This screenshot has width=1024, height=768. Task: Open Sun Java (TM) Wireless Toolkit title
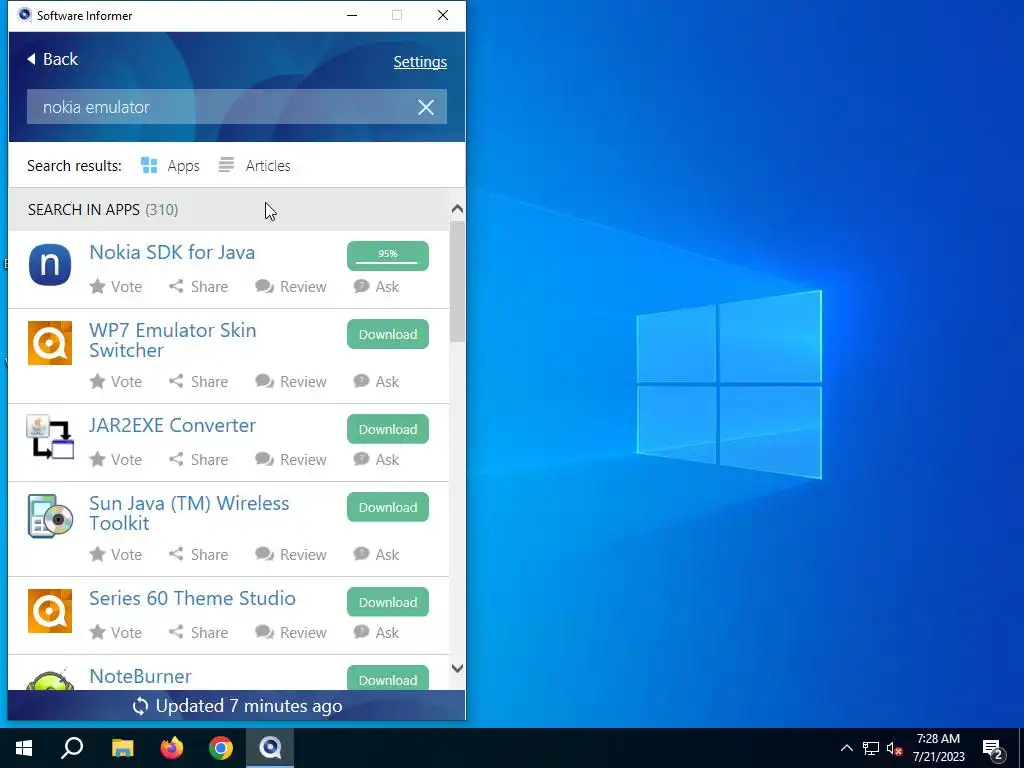pos(189,513)
